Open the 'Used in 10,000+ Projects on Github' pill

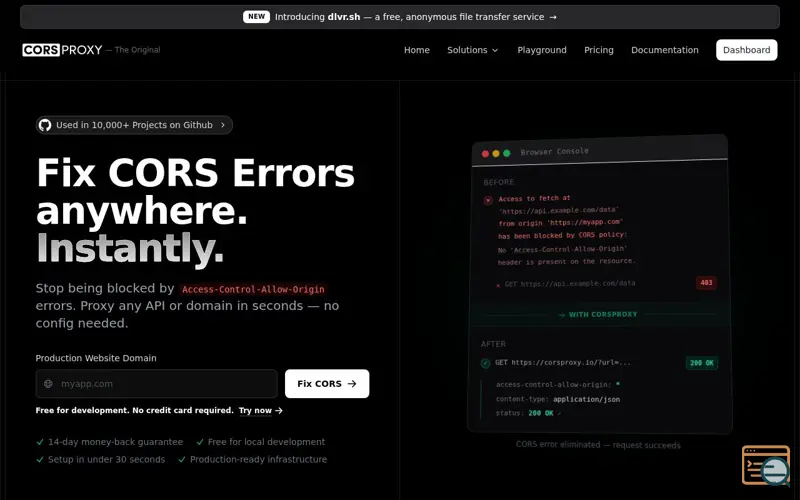coord(134,125)
